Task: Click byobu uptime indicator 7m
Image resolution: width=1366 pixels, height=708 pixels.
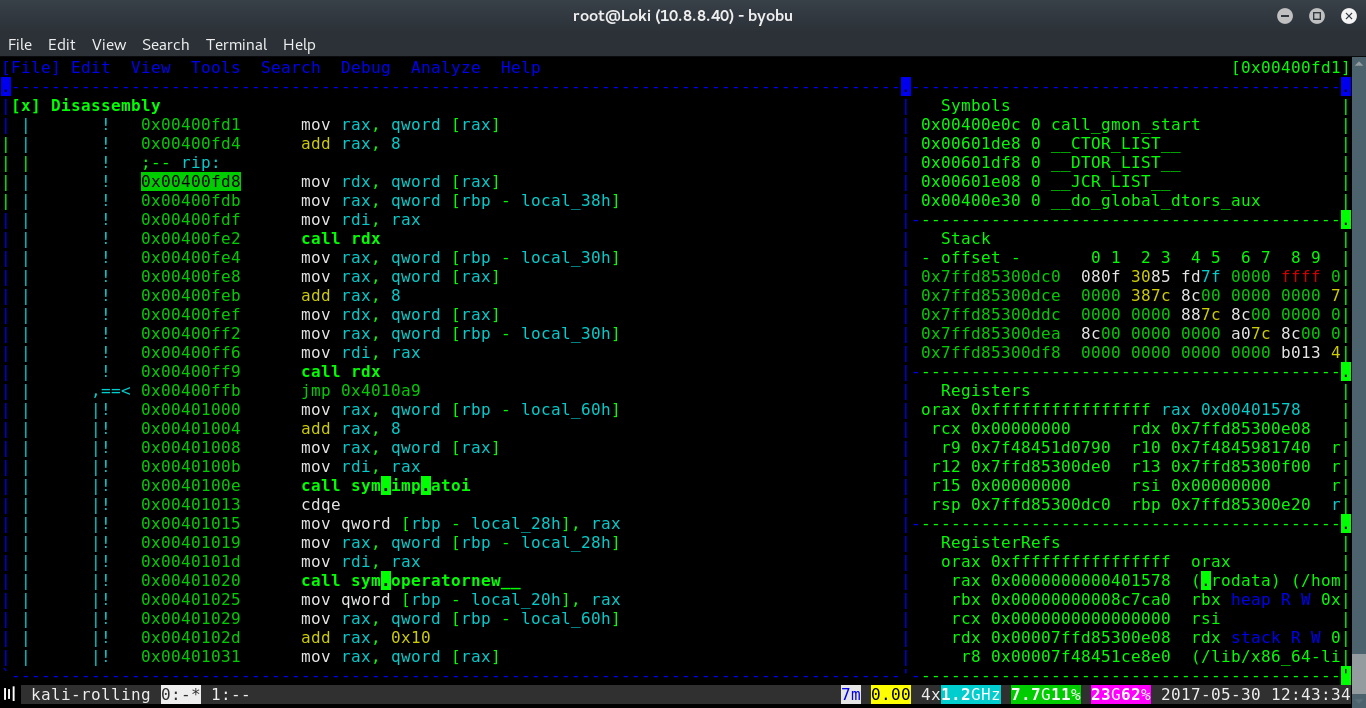Action: coord(851,694)
